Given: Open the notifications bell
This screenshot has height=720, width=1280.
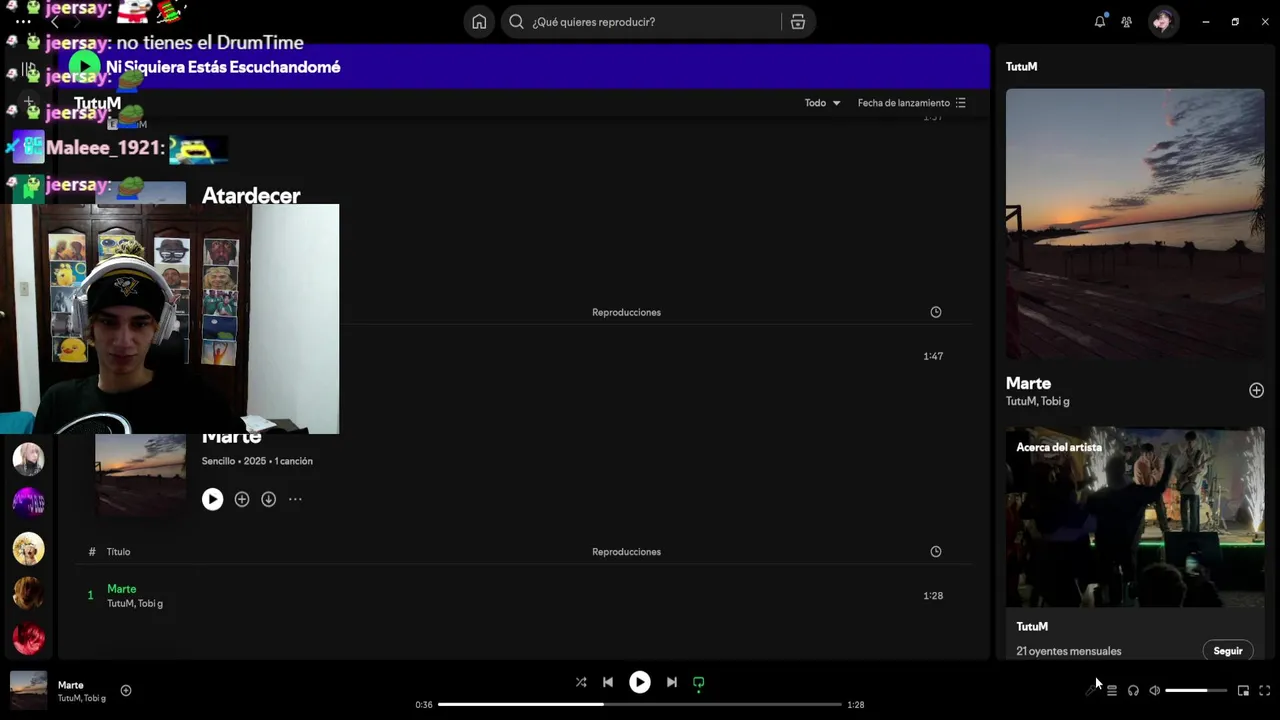Looking at the screenshot, I should [x=1100, y=21].
